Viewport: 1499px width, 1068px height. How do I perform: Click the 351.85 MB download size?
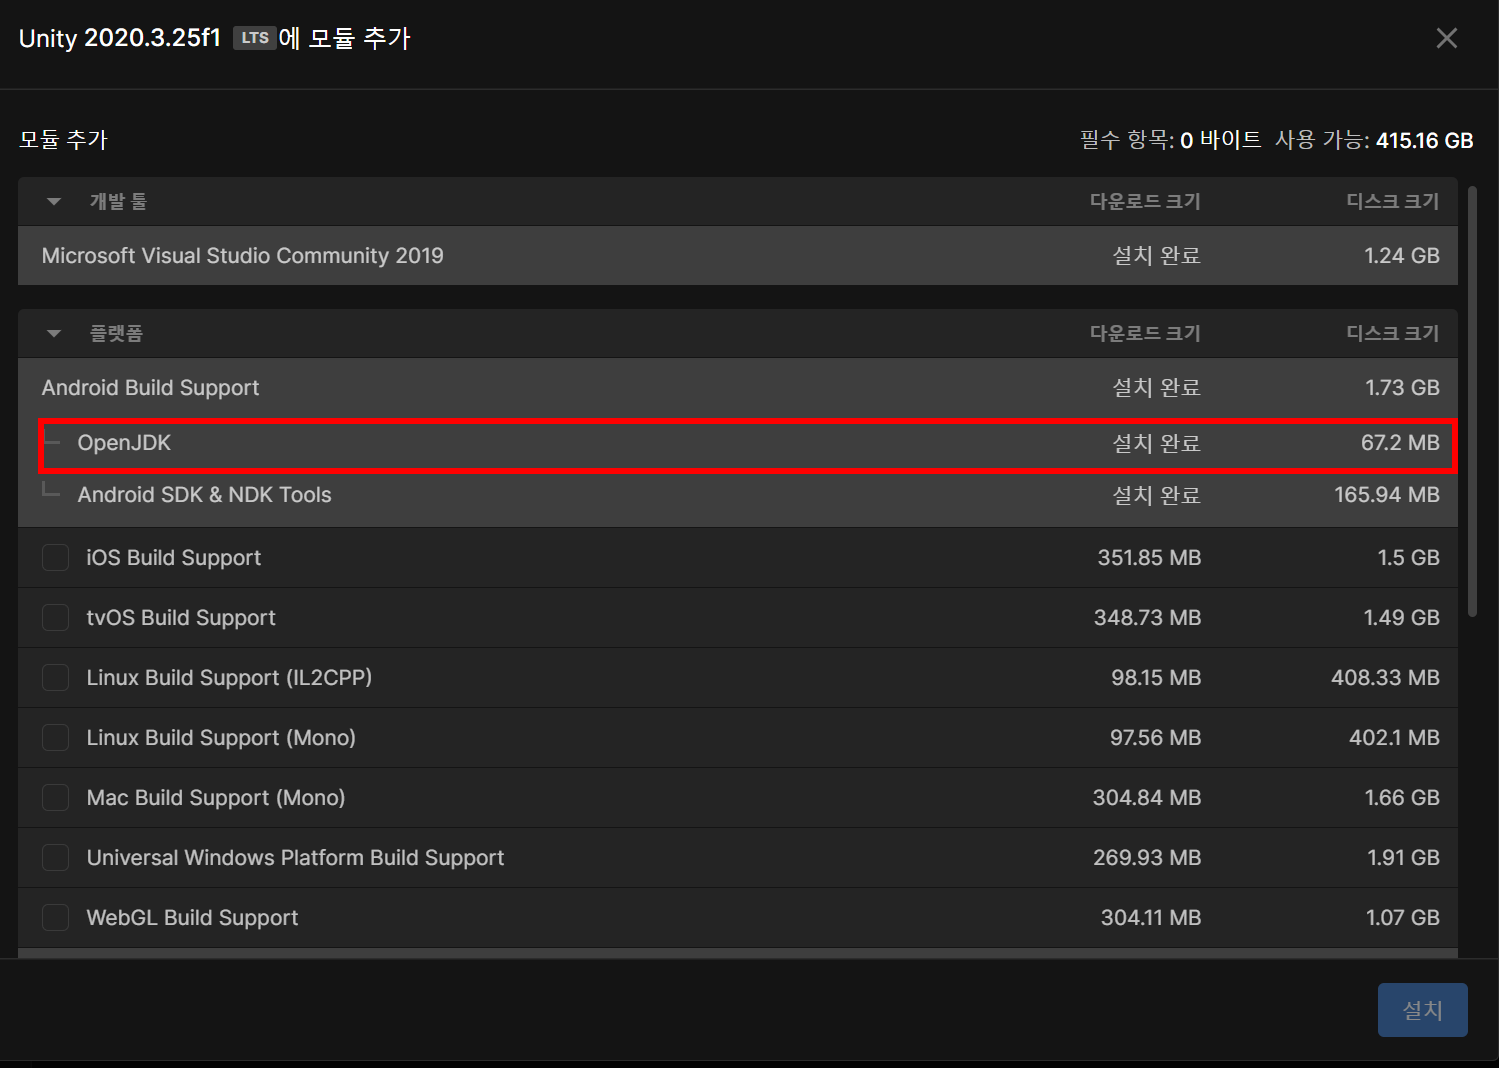point(1149,558)
